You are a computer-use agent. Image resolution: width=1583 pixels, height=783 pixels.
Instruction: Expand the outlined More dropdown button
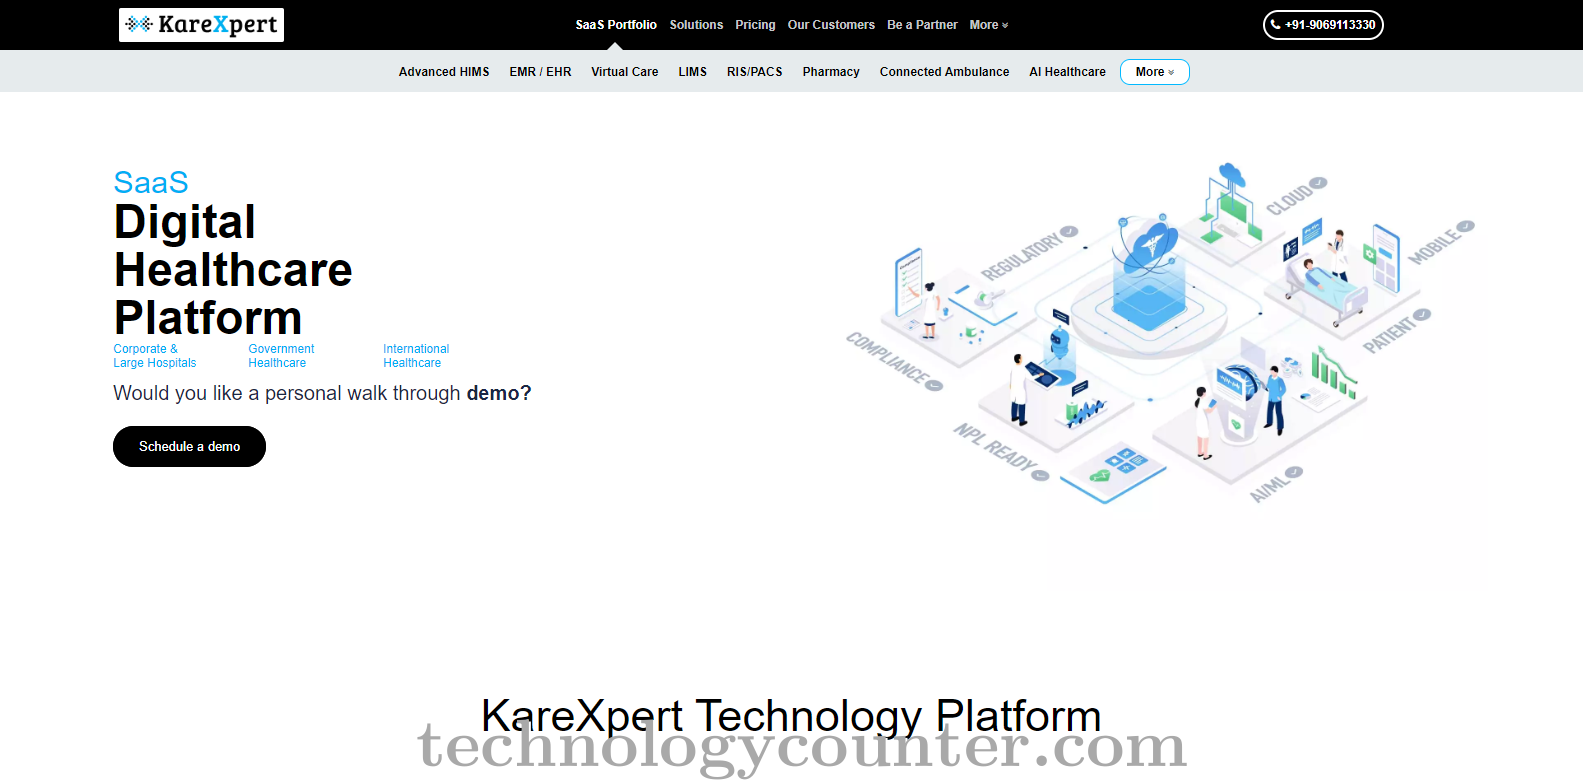[1155, 72]
